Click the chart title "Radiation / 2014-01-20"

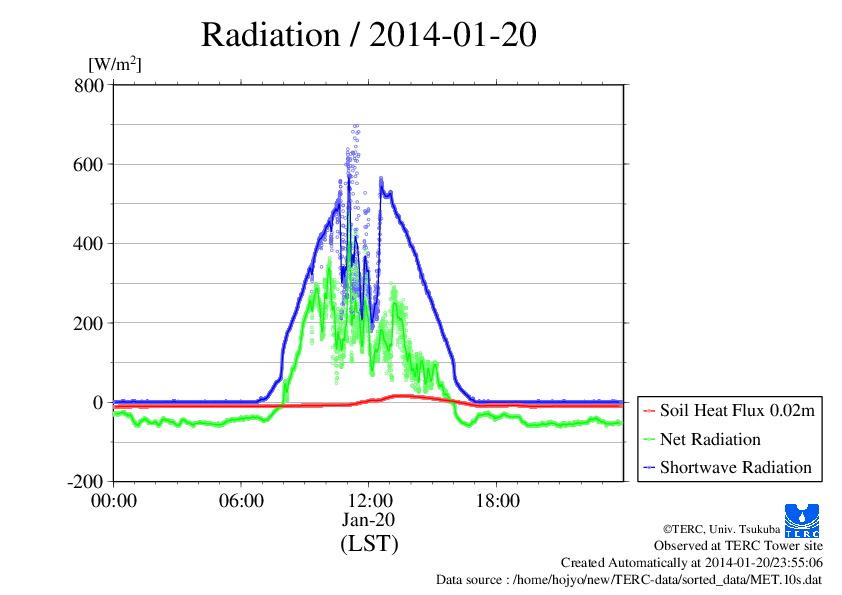point(369,35)
